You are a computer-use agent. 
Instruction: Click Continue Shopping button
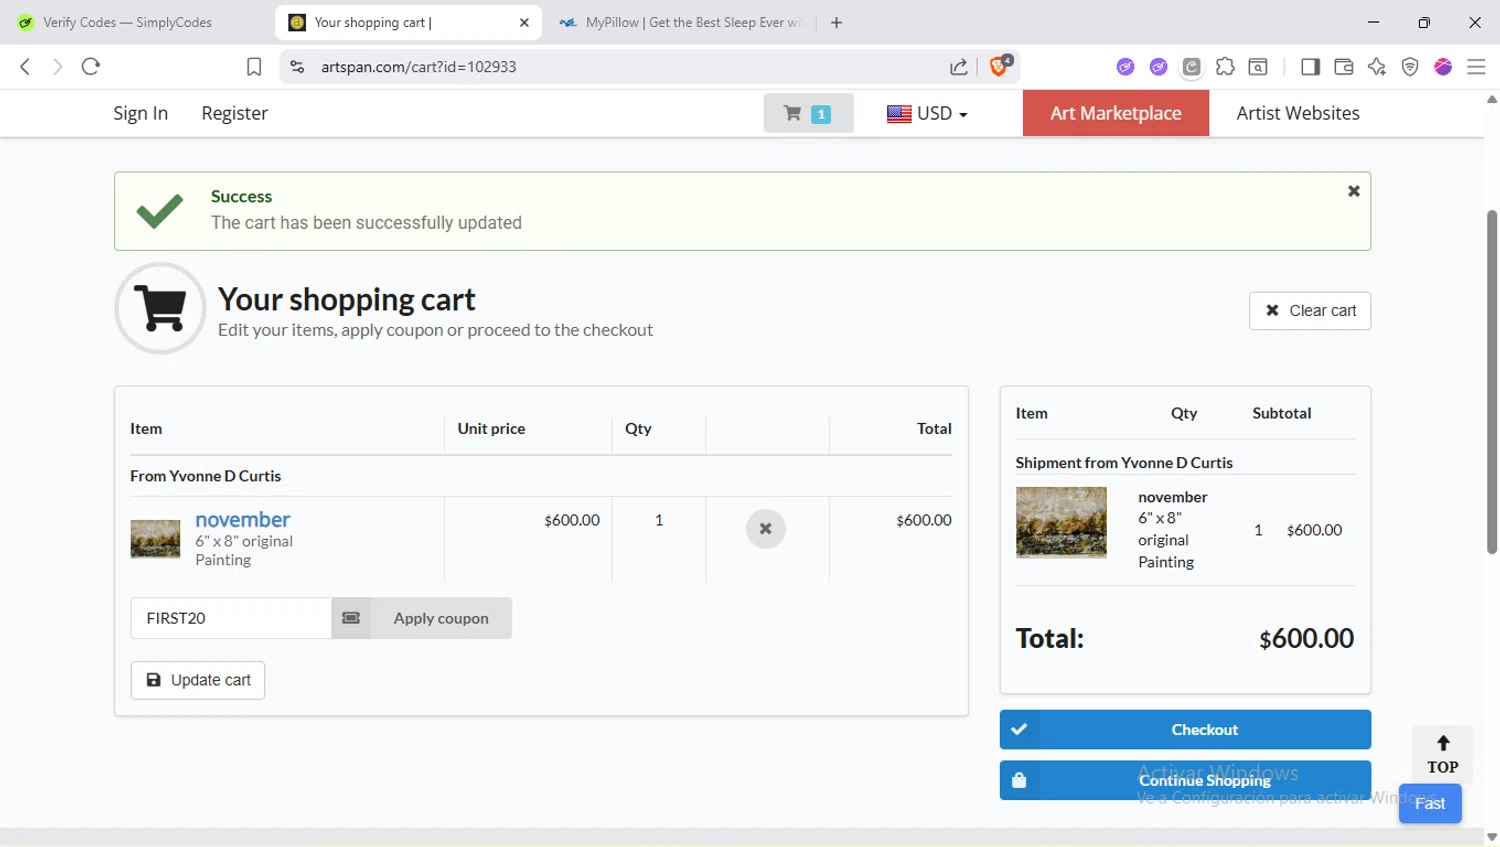point(1185,780)
